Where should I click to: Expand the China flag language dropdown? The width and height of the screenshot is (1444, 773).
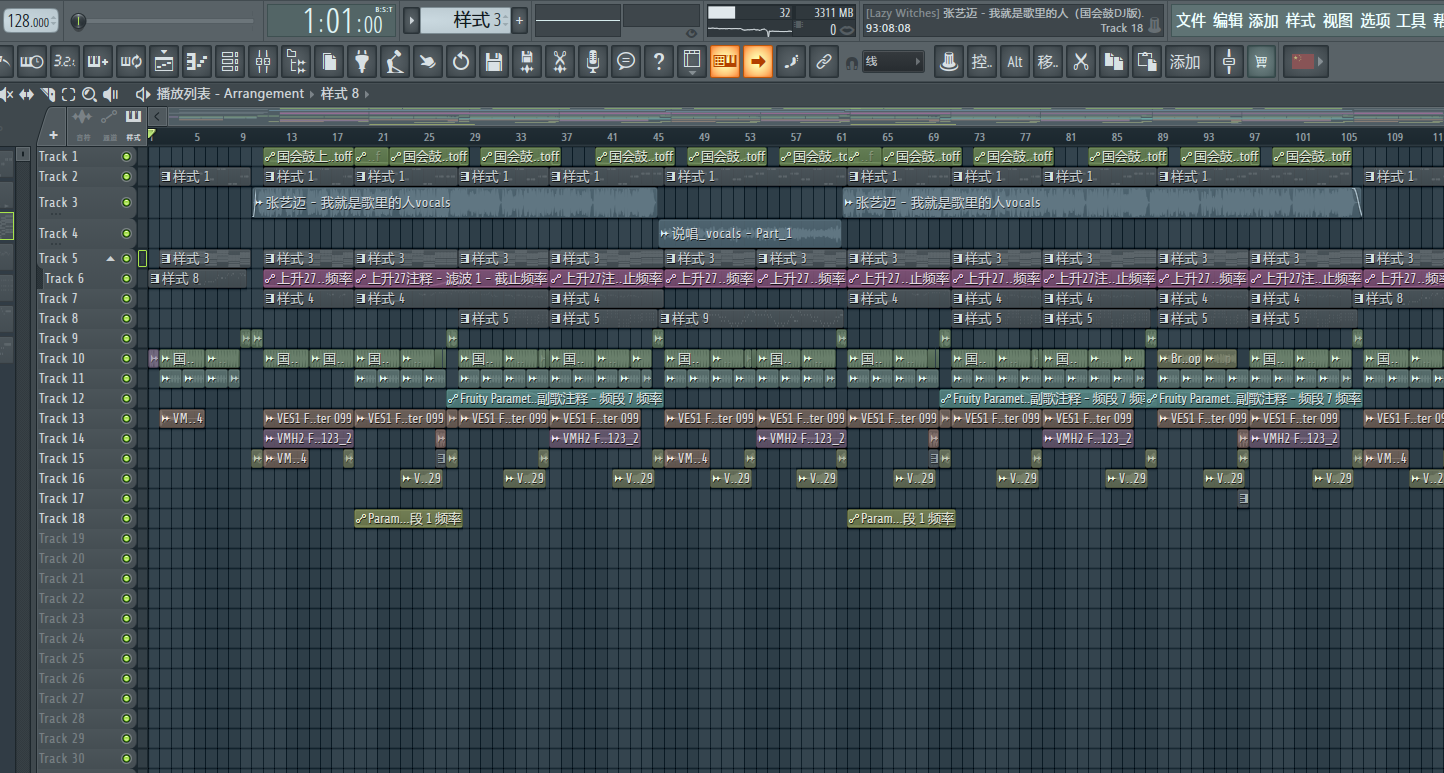[x=1306, y=62]
